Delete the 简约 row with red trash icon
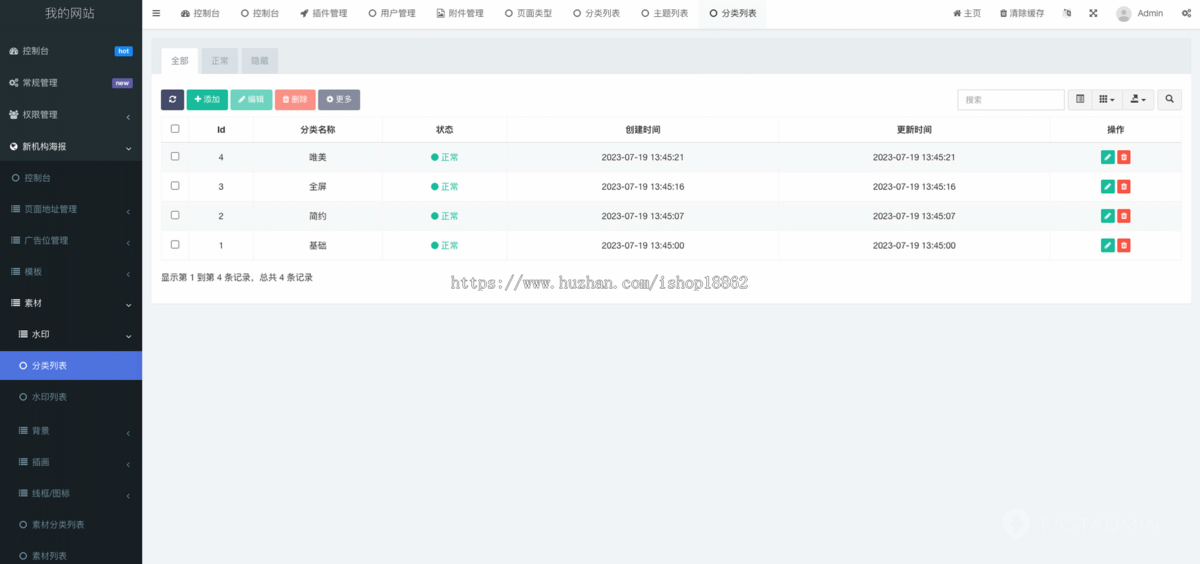The image size is (1200, 564). (x=1124, y=216)
